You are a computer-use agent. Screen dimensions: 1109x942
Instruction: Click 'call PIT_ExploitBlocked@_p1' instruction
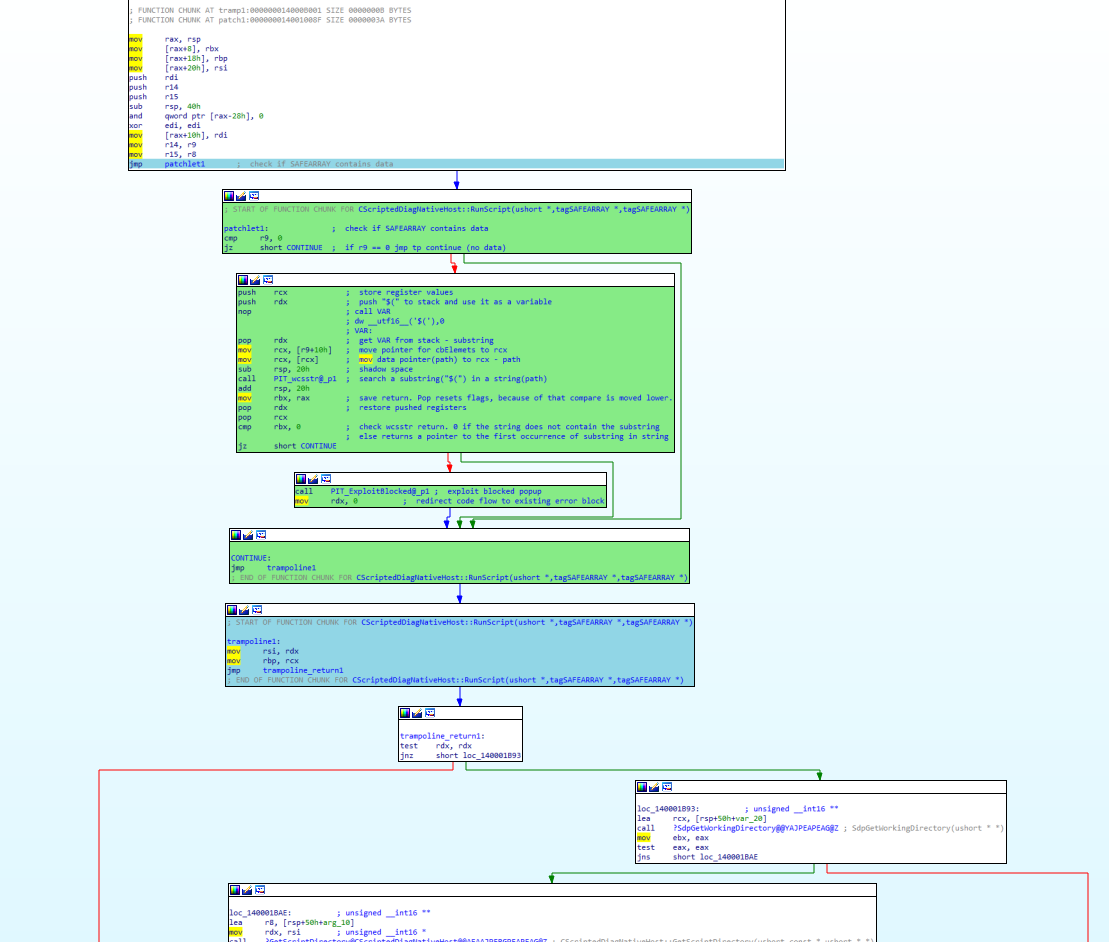pyautogui.click(x=363, y=492)
